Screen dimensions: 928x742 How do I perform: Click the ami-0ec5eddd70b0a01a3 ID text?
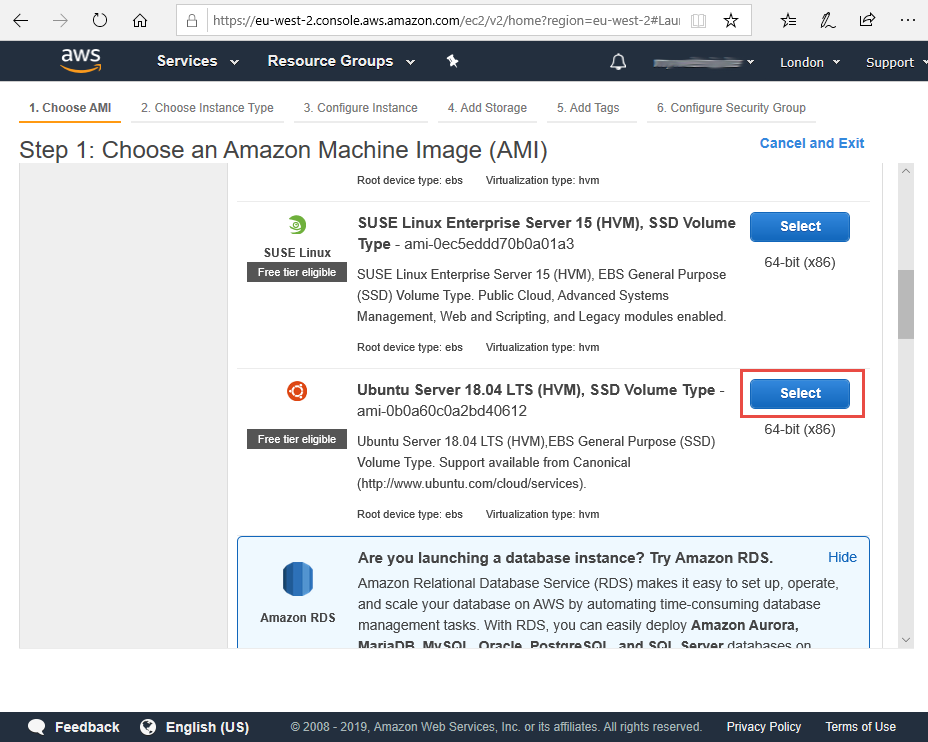(x=489, y=244)
